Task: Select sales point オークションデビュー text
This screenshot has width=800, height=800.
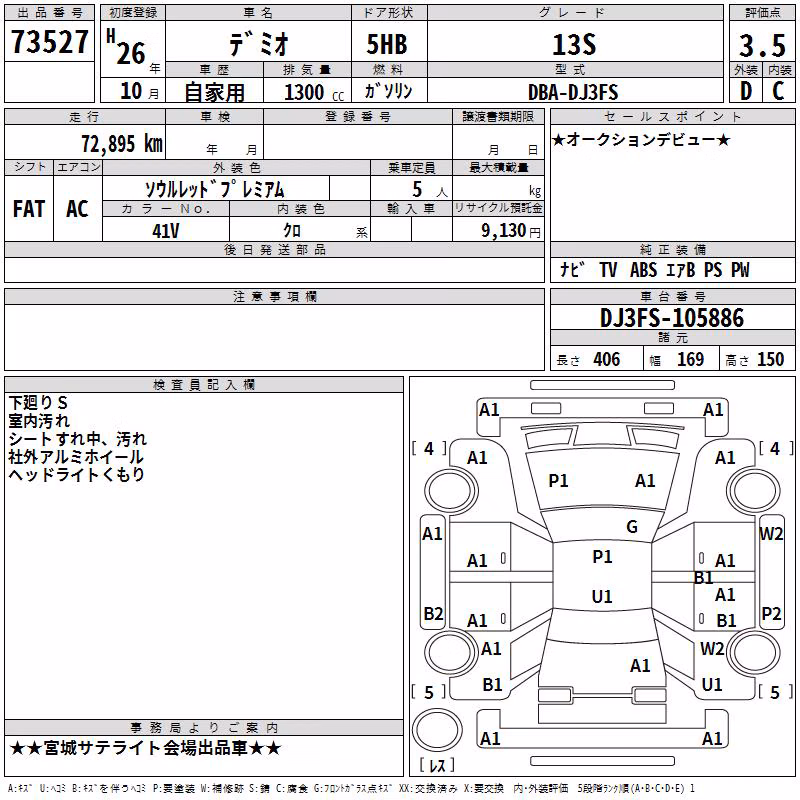Action: tap(641, 139)
